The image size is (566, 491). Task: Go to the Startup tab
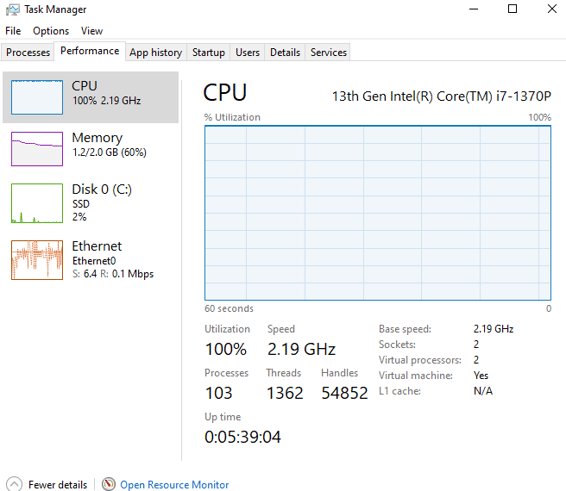click(x=208, y=52)
